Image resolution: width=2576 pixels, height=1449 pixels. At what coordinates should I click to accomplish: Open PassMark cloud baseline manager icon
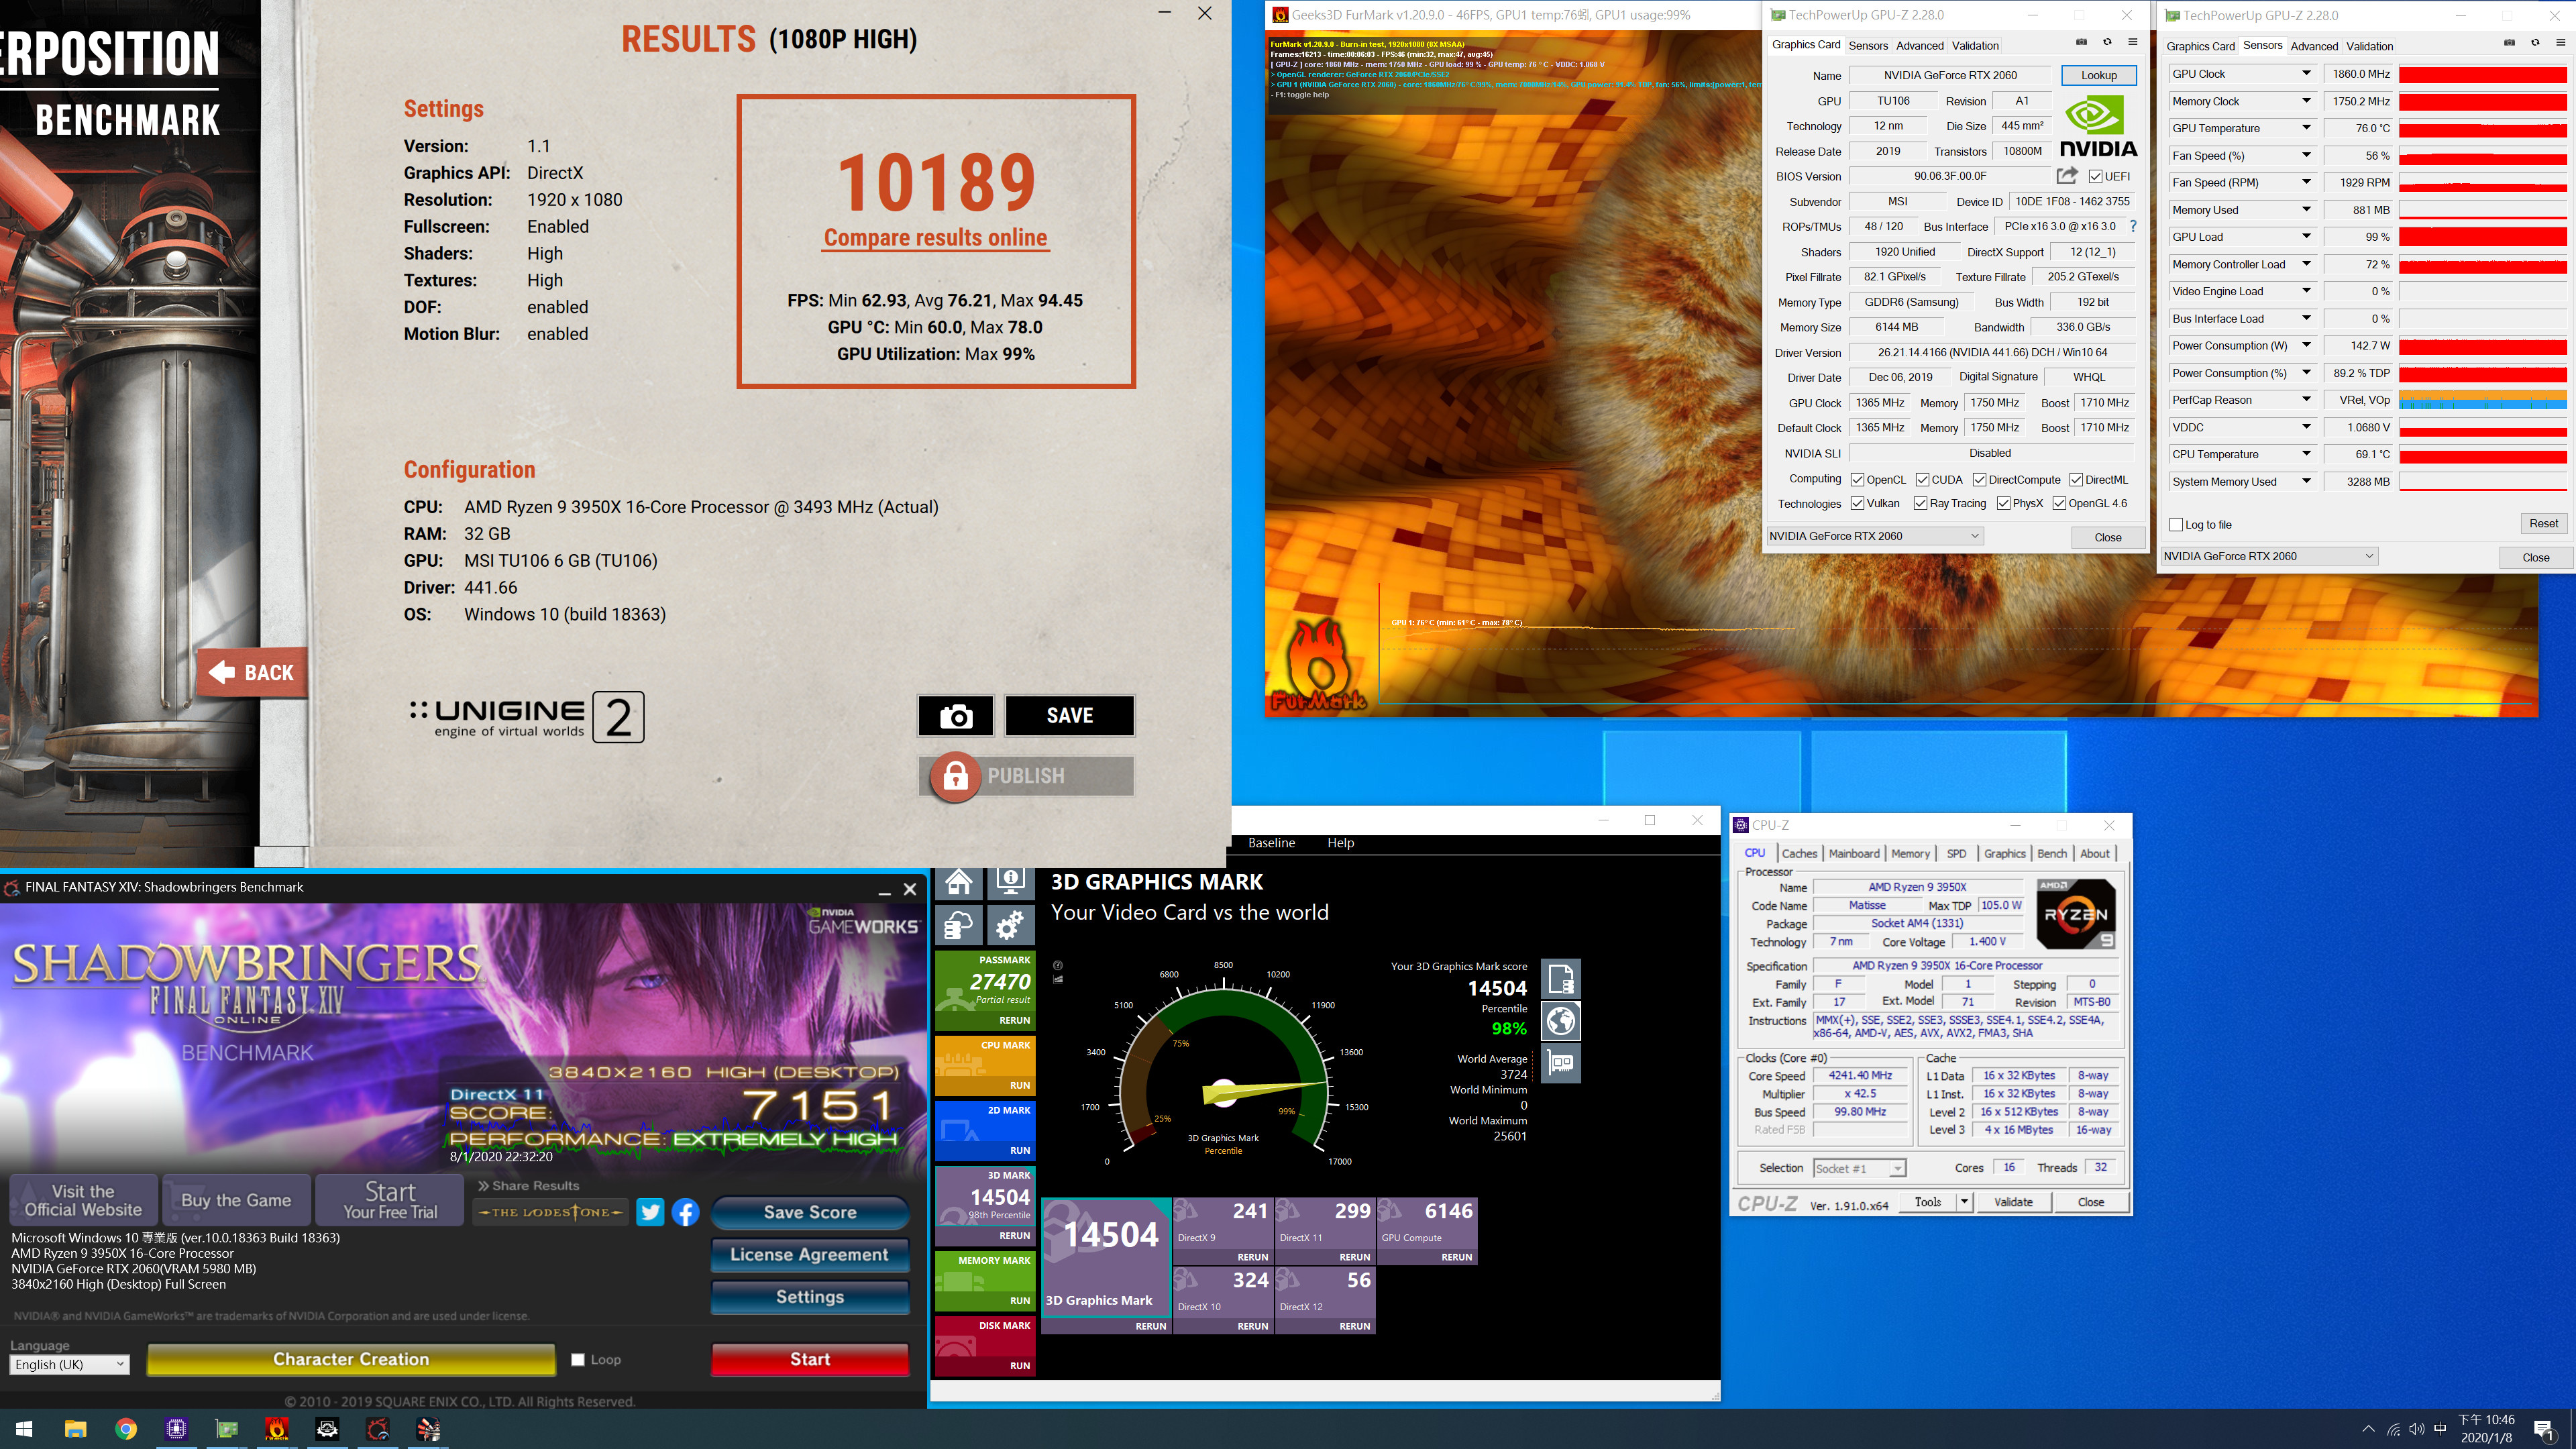959,925
